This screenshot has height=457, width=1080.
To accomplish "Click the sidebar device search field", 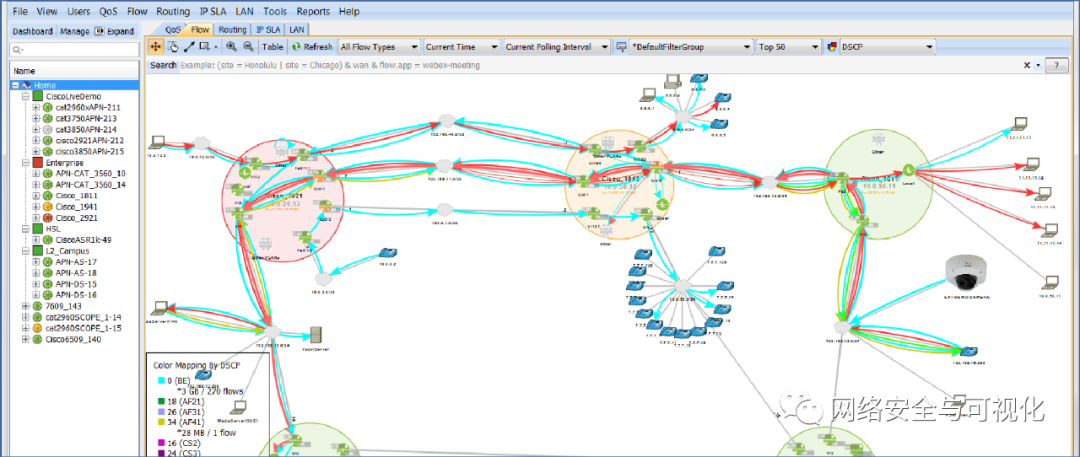I will [74, 50].
